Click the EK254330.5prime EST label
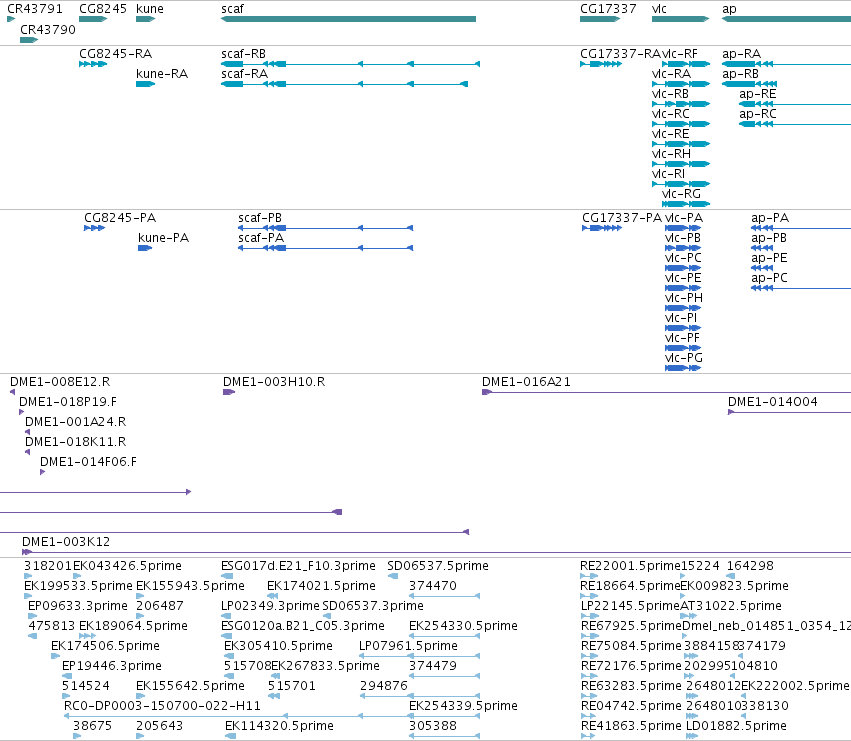851x741 pixels. tap(463, 625)
